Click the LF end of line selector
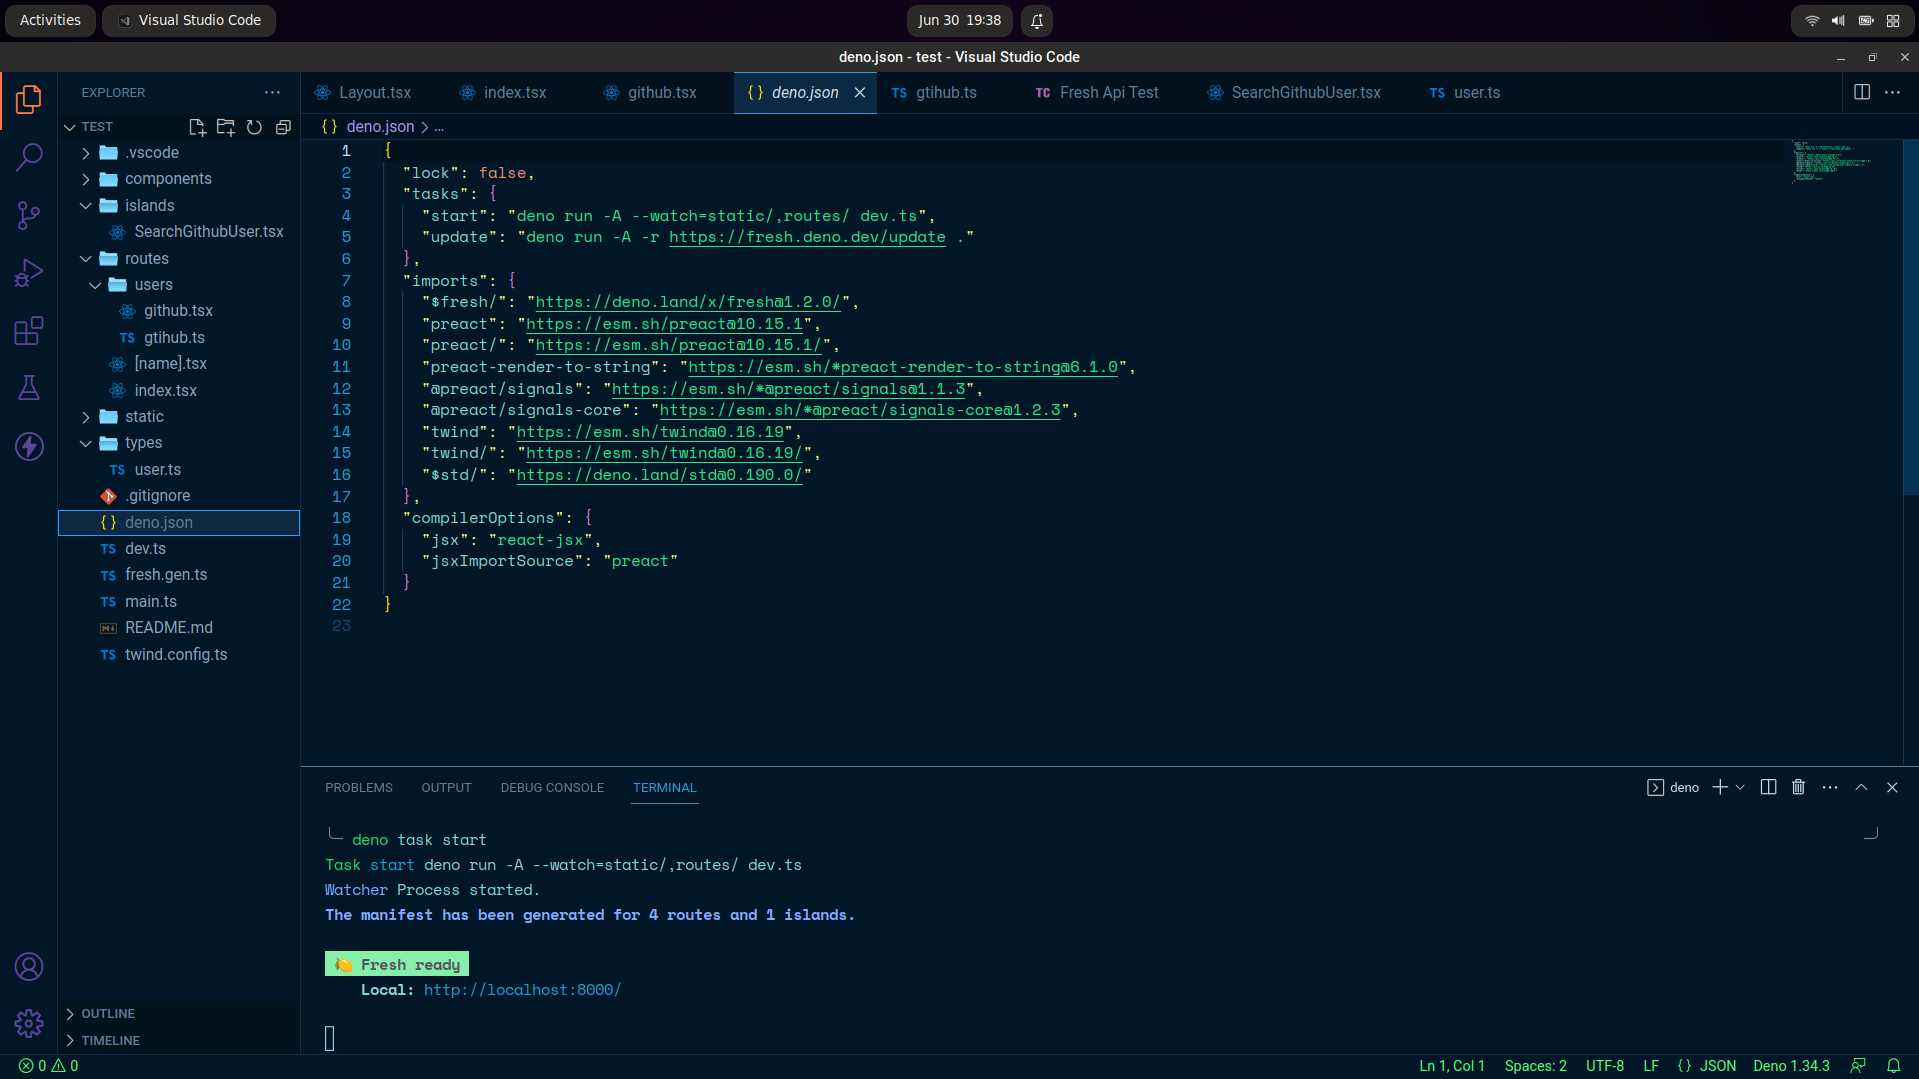This screenshot has width=1919, height=1079. tap(1651, 1066)
